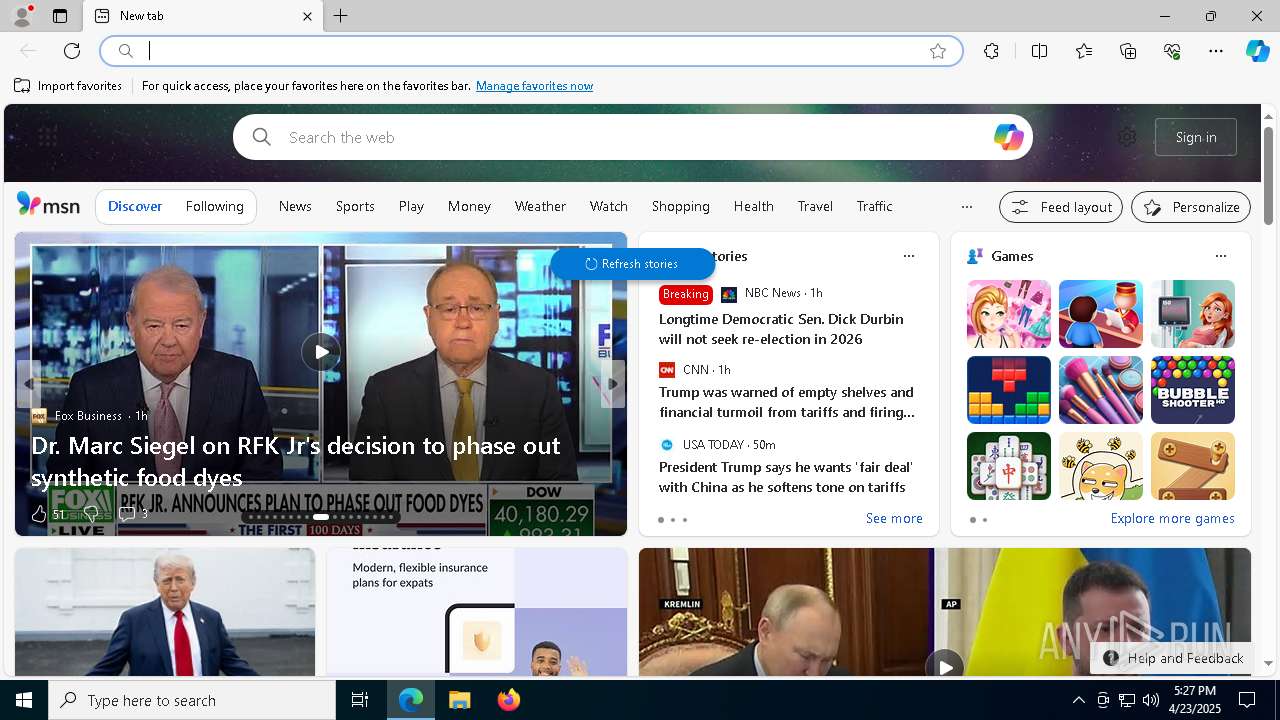Expand more navigation categories ellipsis
The width and height of the screenshot is (1280, 720).
966,207
